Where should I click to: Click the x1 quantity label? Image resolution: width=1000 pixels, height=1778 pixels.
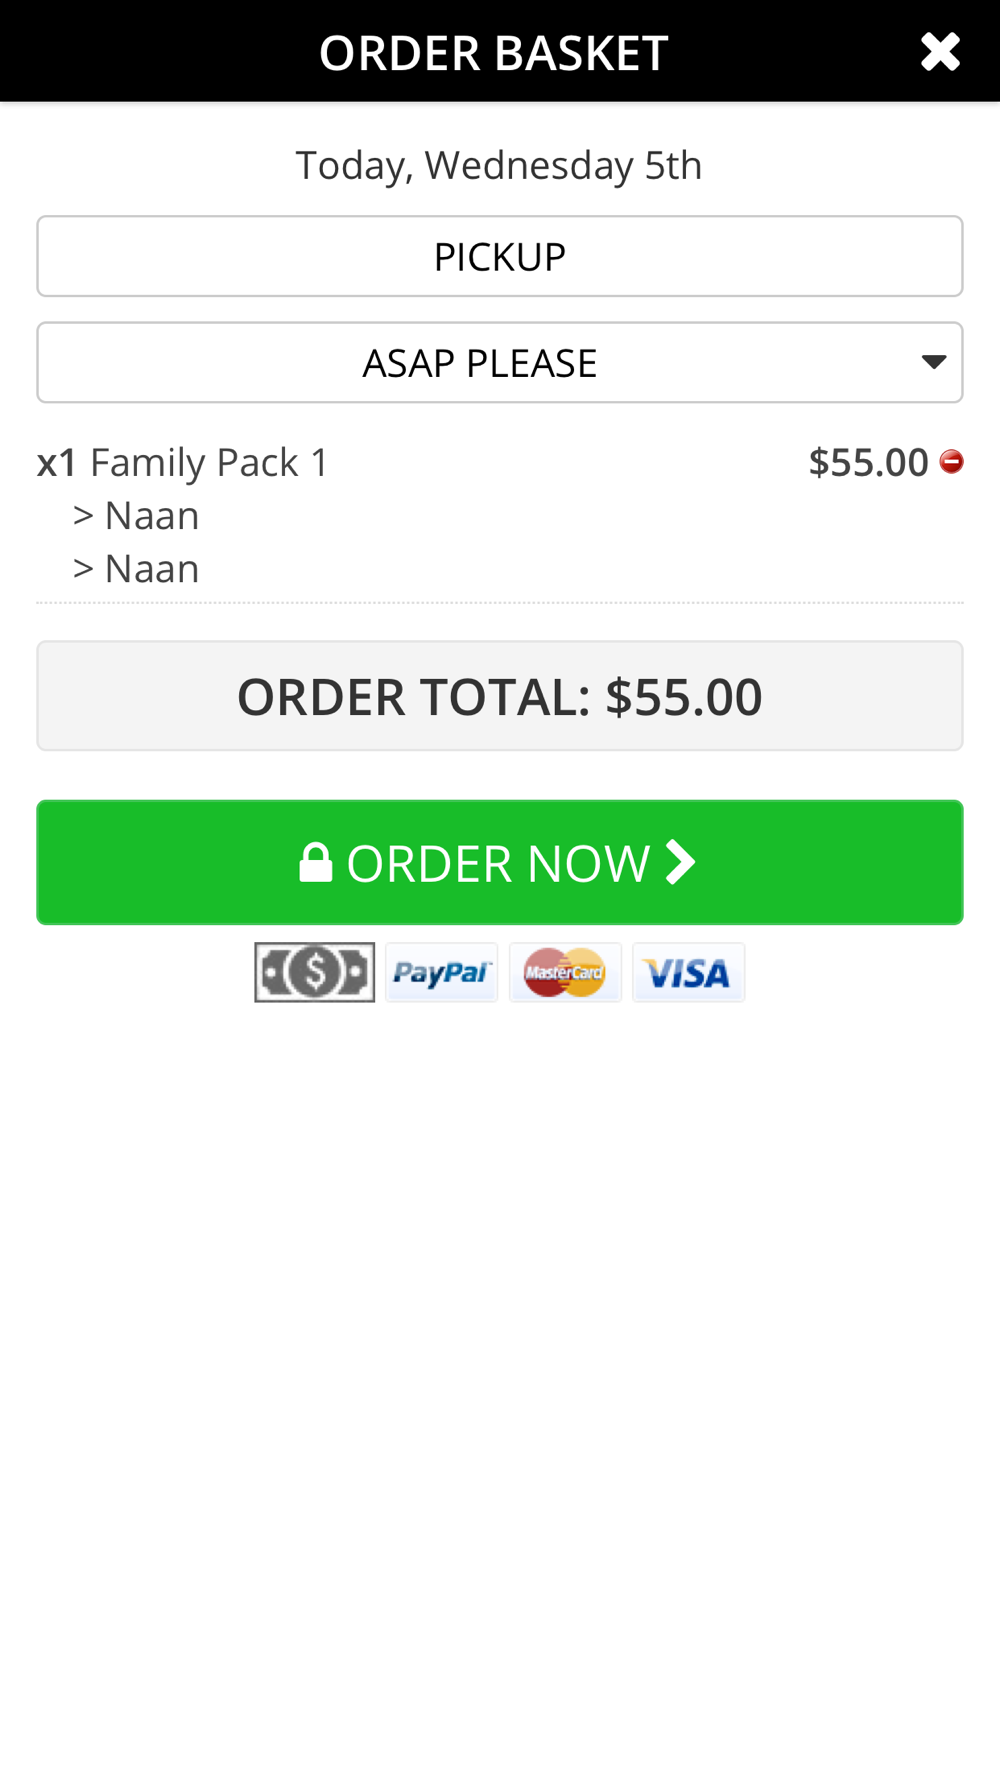(x=57, y=463)
